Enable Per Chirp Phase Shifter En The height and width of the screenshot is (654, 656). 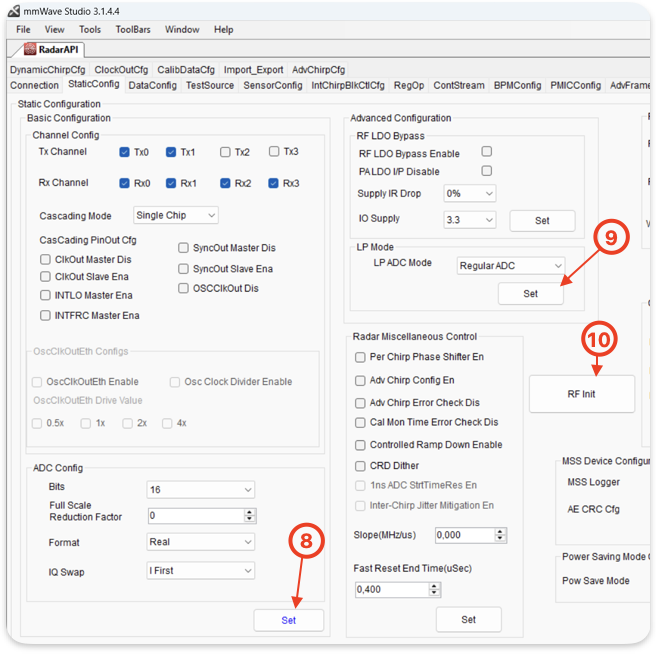pyautogui.click(x=360, y=357)
